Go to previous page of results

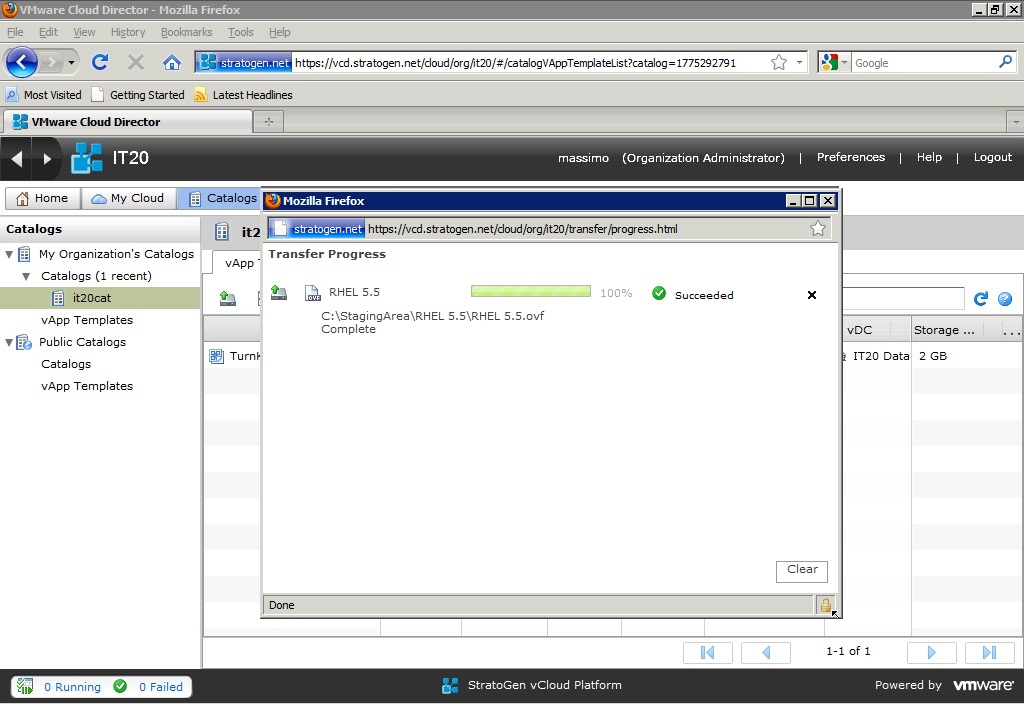point(765,652)
